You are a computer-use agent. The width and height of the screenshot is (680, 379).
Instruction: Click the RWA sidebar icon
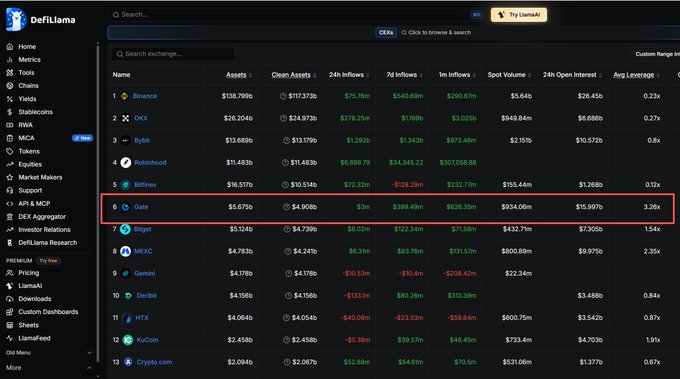[10, 125]
